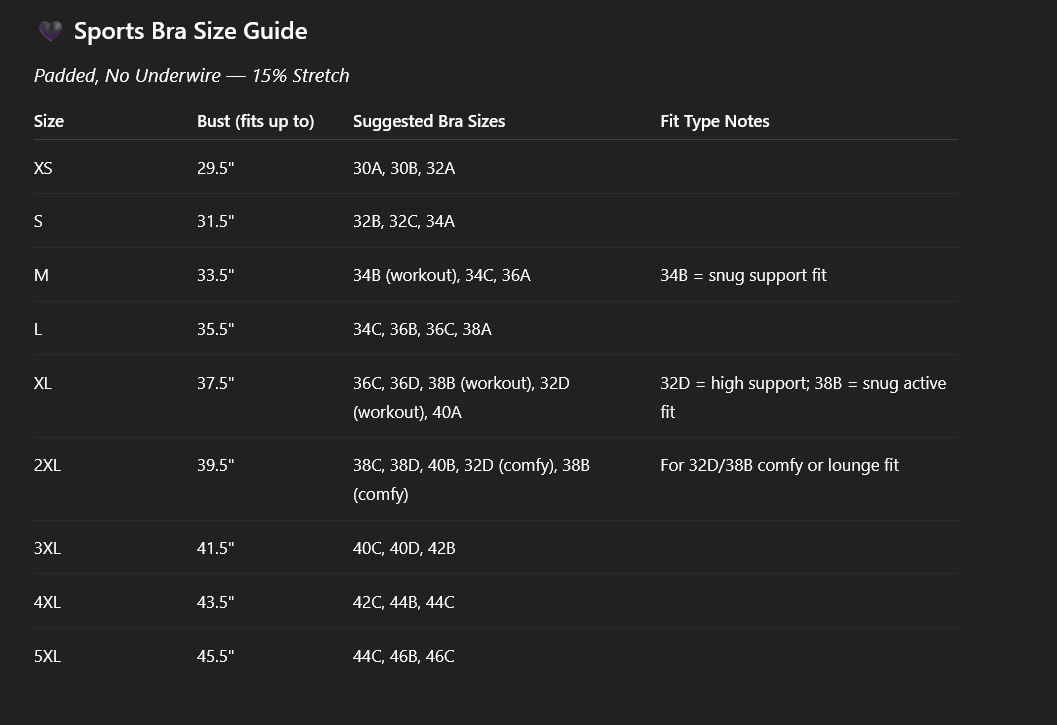The height and width of the screenshot is (725, 1057).
Task: Click the 31.5" bust measurement cell
Action: 215,221
